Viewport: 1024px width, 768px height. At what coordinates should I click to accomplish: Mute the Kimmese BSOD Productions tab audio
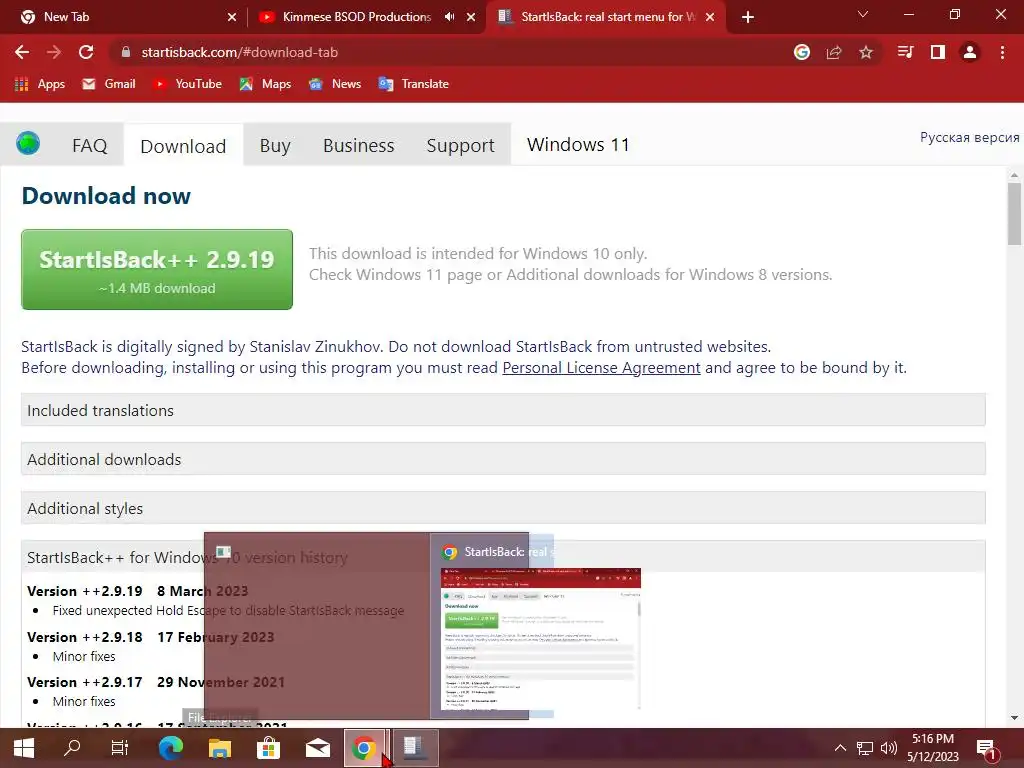(449, 17)
